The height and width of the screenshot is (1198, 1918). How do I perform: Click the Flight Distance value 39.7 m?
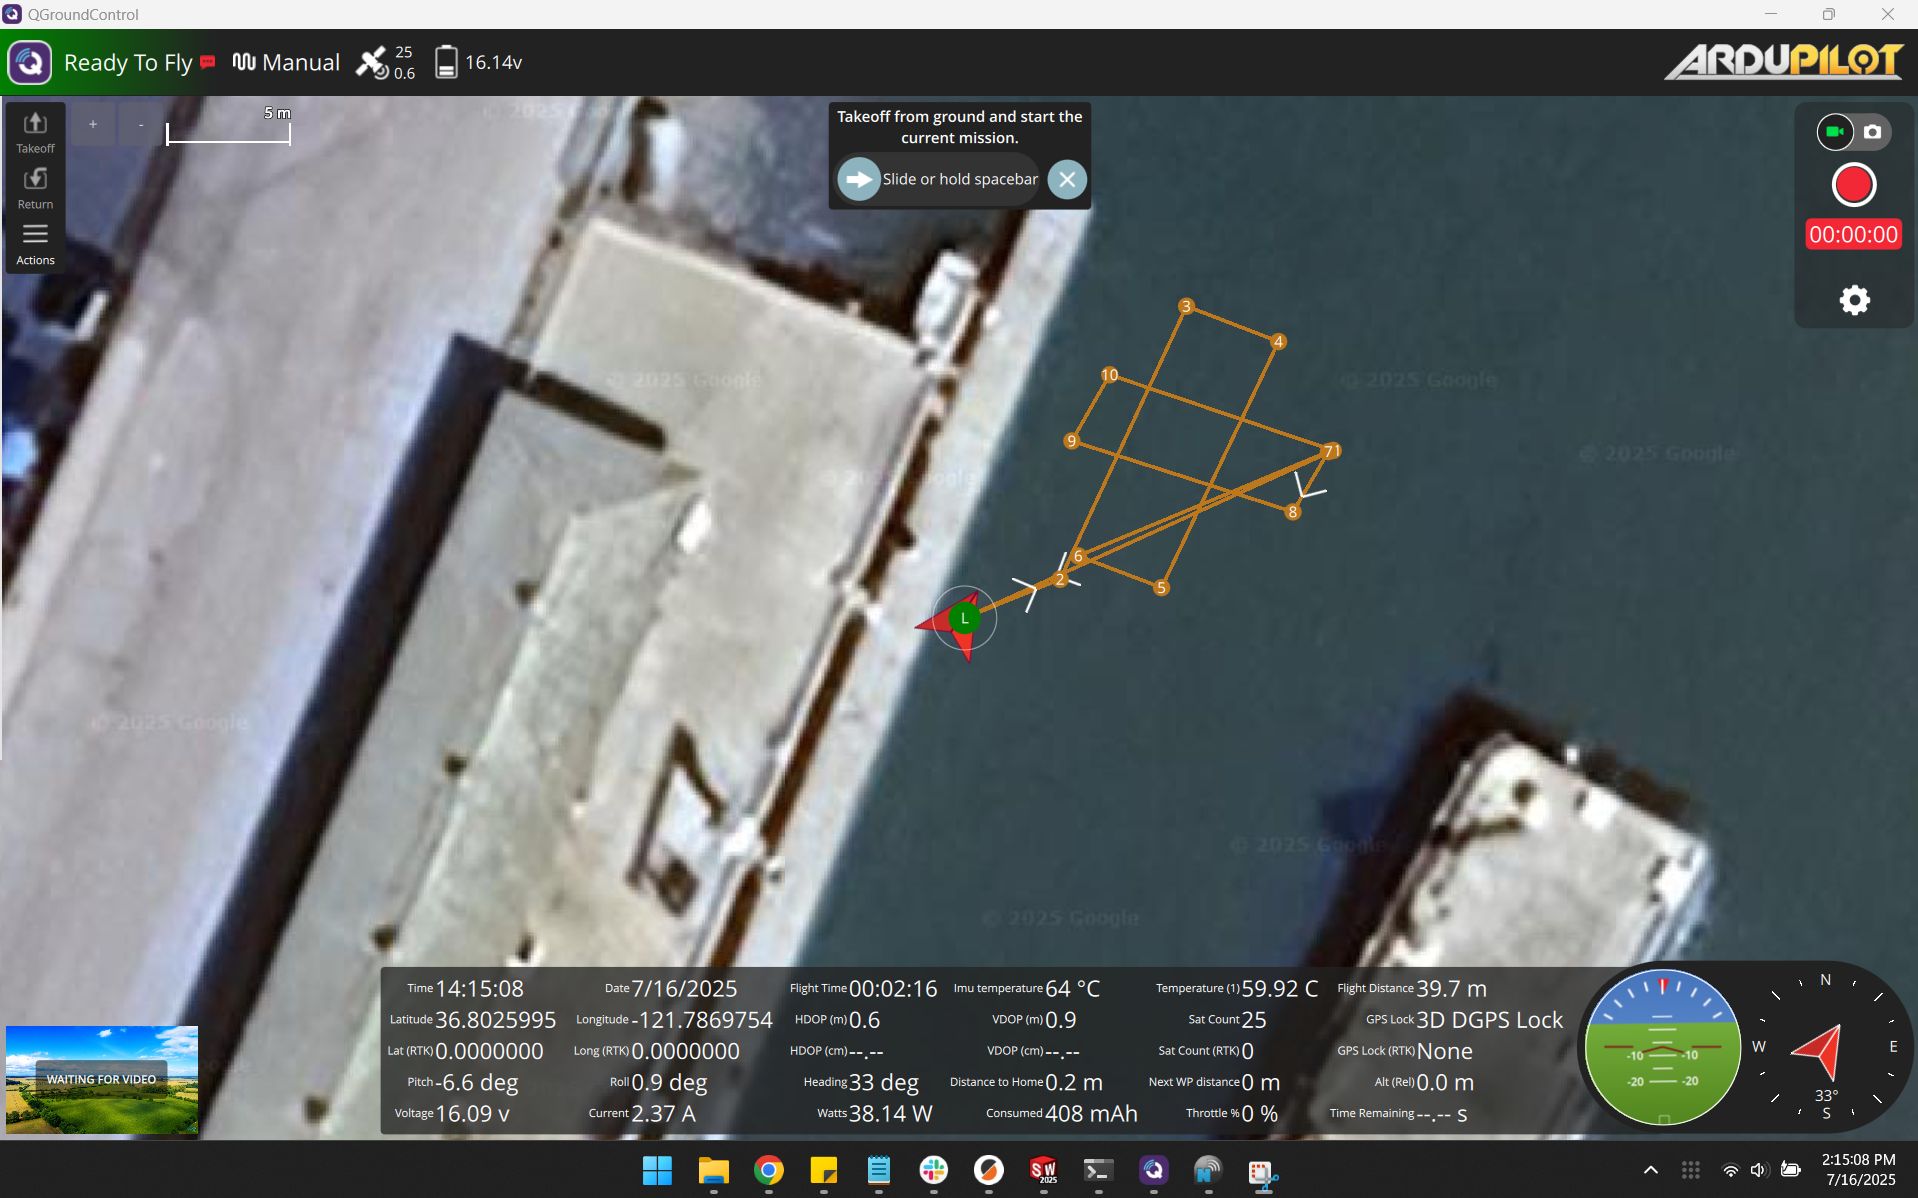[1451, 989]
